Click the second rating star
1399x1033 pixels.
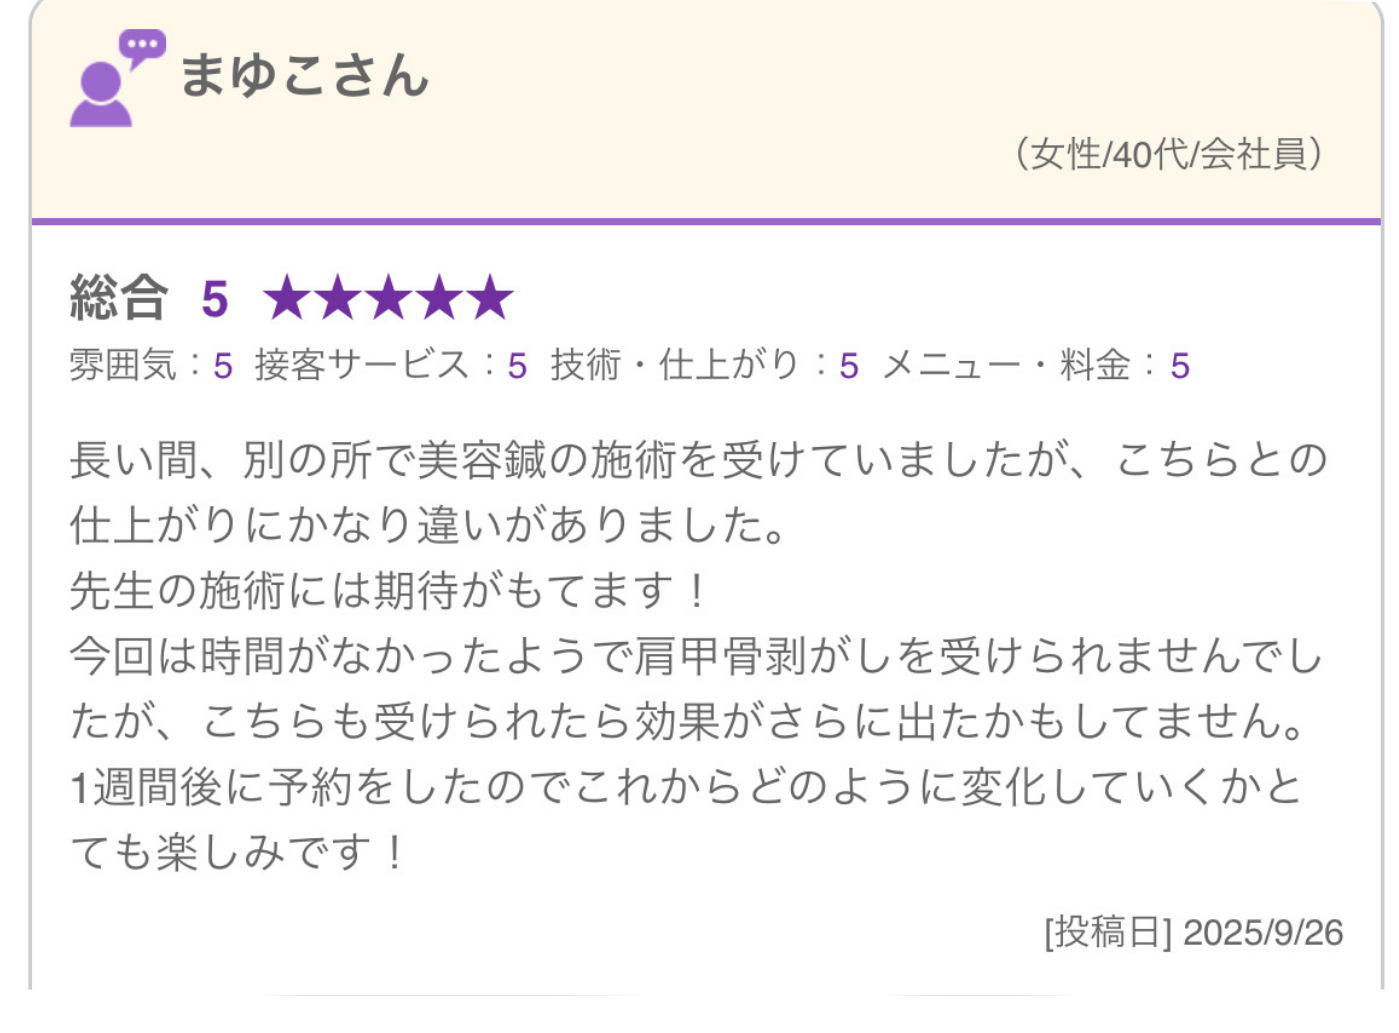click(x=338, y=298)
